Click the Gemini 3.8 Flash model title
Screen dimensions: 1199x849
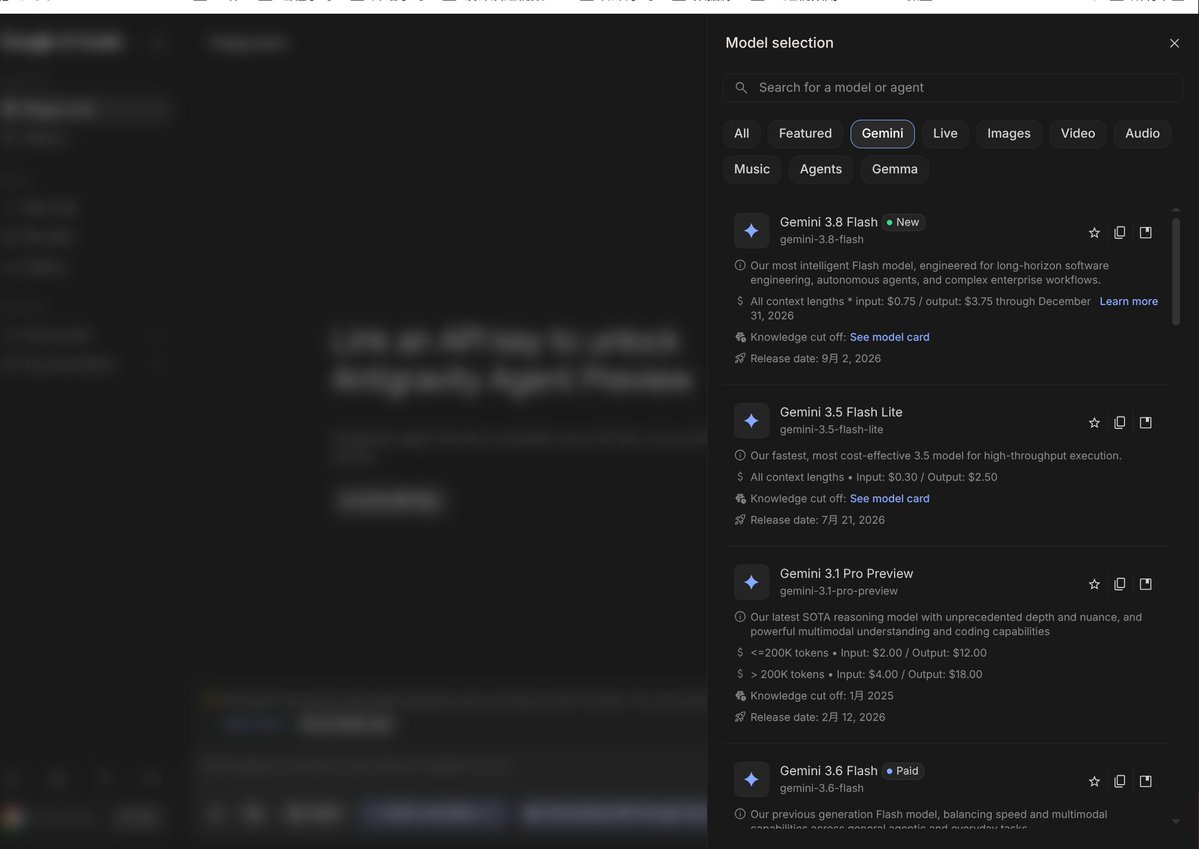[828, 222]
